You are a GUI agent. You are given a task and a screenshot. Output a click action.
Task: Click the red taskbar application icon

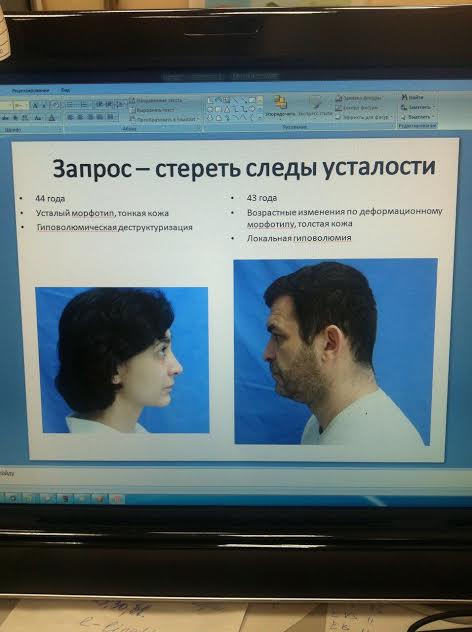pos(116,499)
